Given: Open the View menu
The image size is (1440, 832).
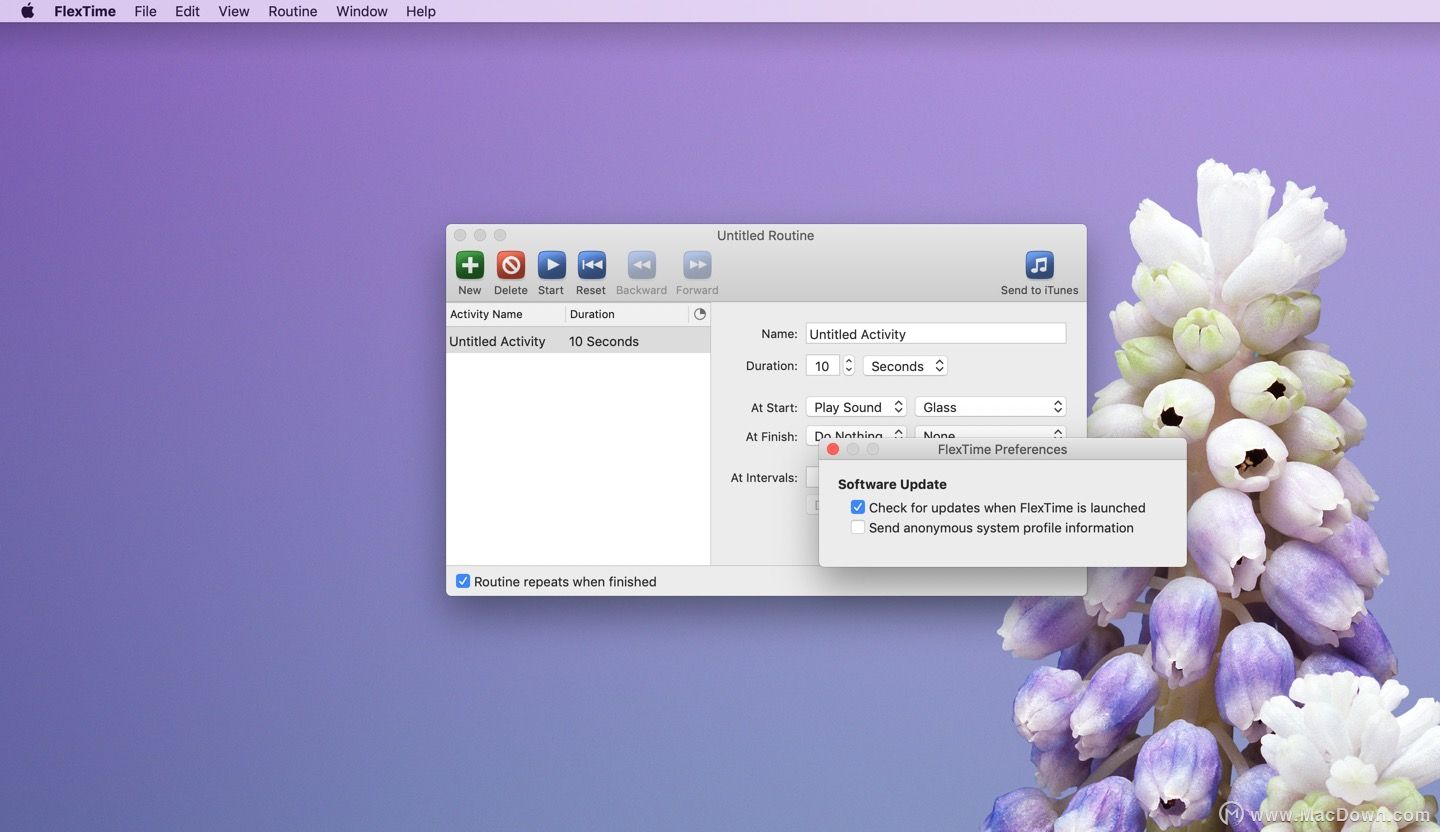Looking at the screenshot, I should point(234,11).
